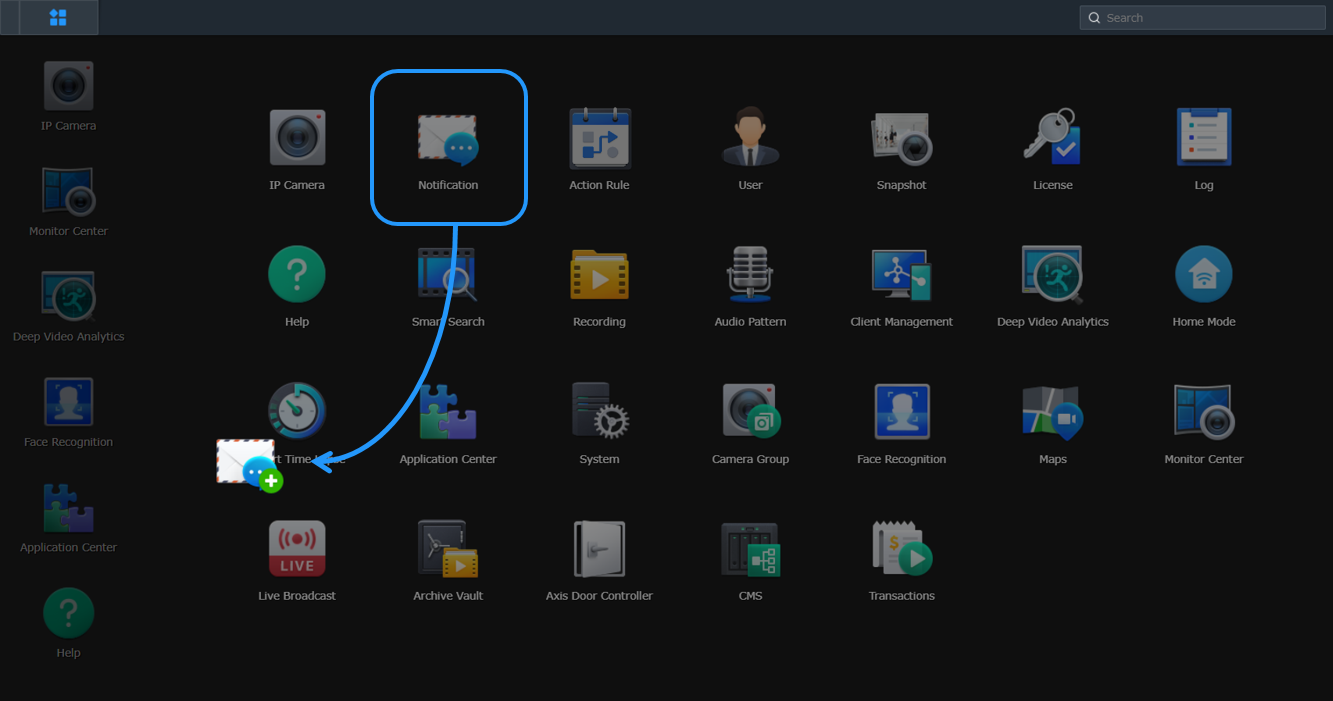Enable Home Mode
Image resolution: width=1333 pixels, height=701 pixels.
(x=1203, y=274)
